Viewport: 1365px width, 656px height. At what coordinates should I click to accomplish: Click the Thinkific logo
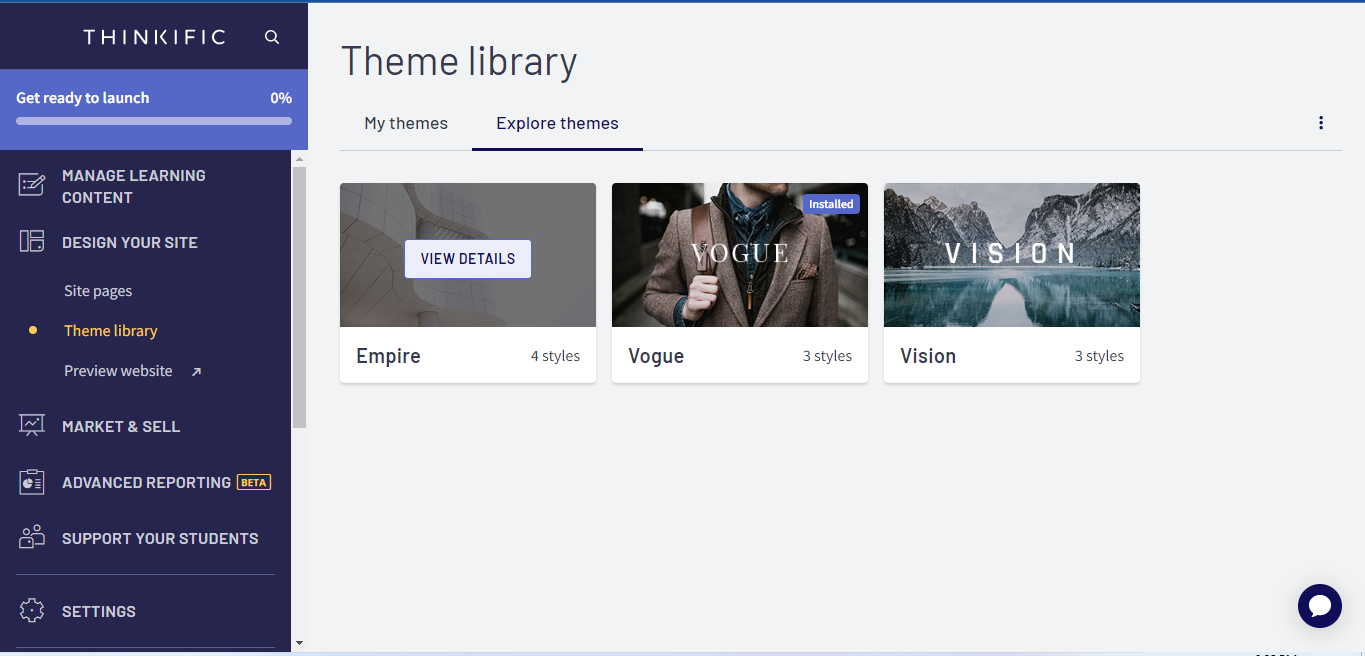154,37
